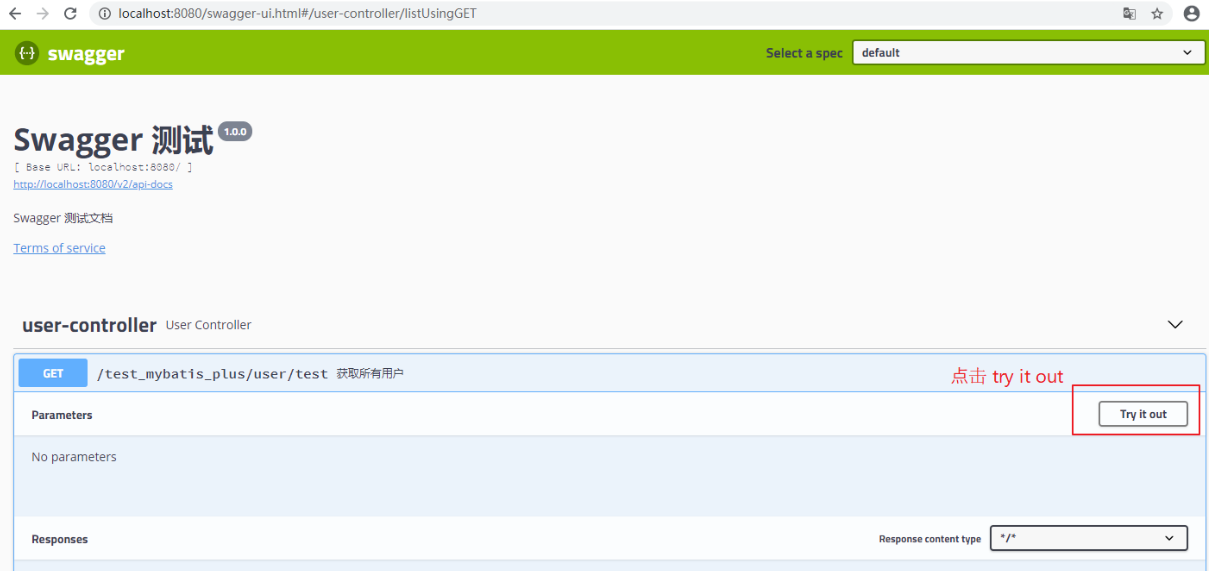1209x571 pixels.
Task: Click the Swagger logo icon
Action: pyautogui.click(x=27, y=53)
